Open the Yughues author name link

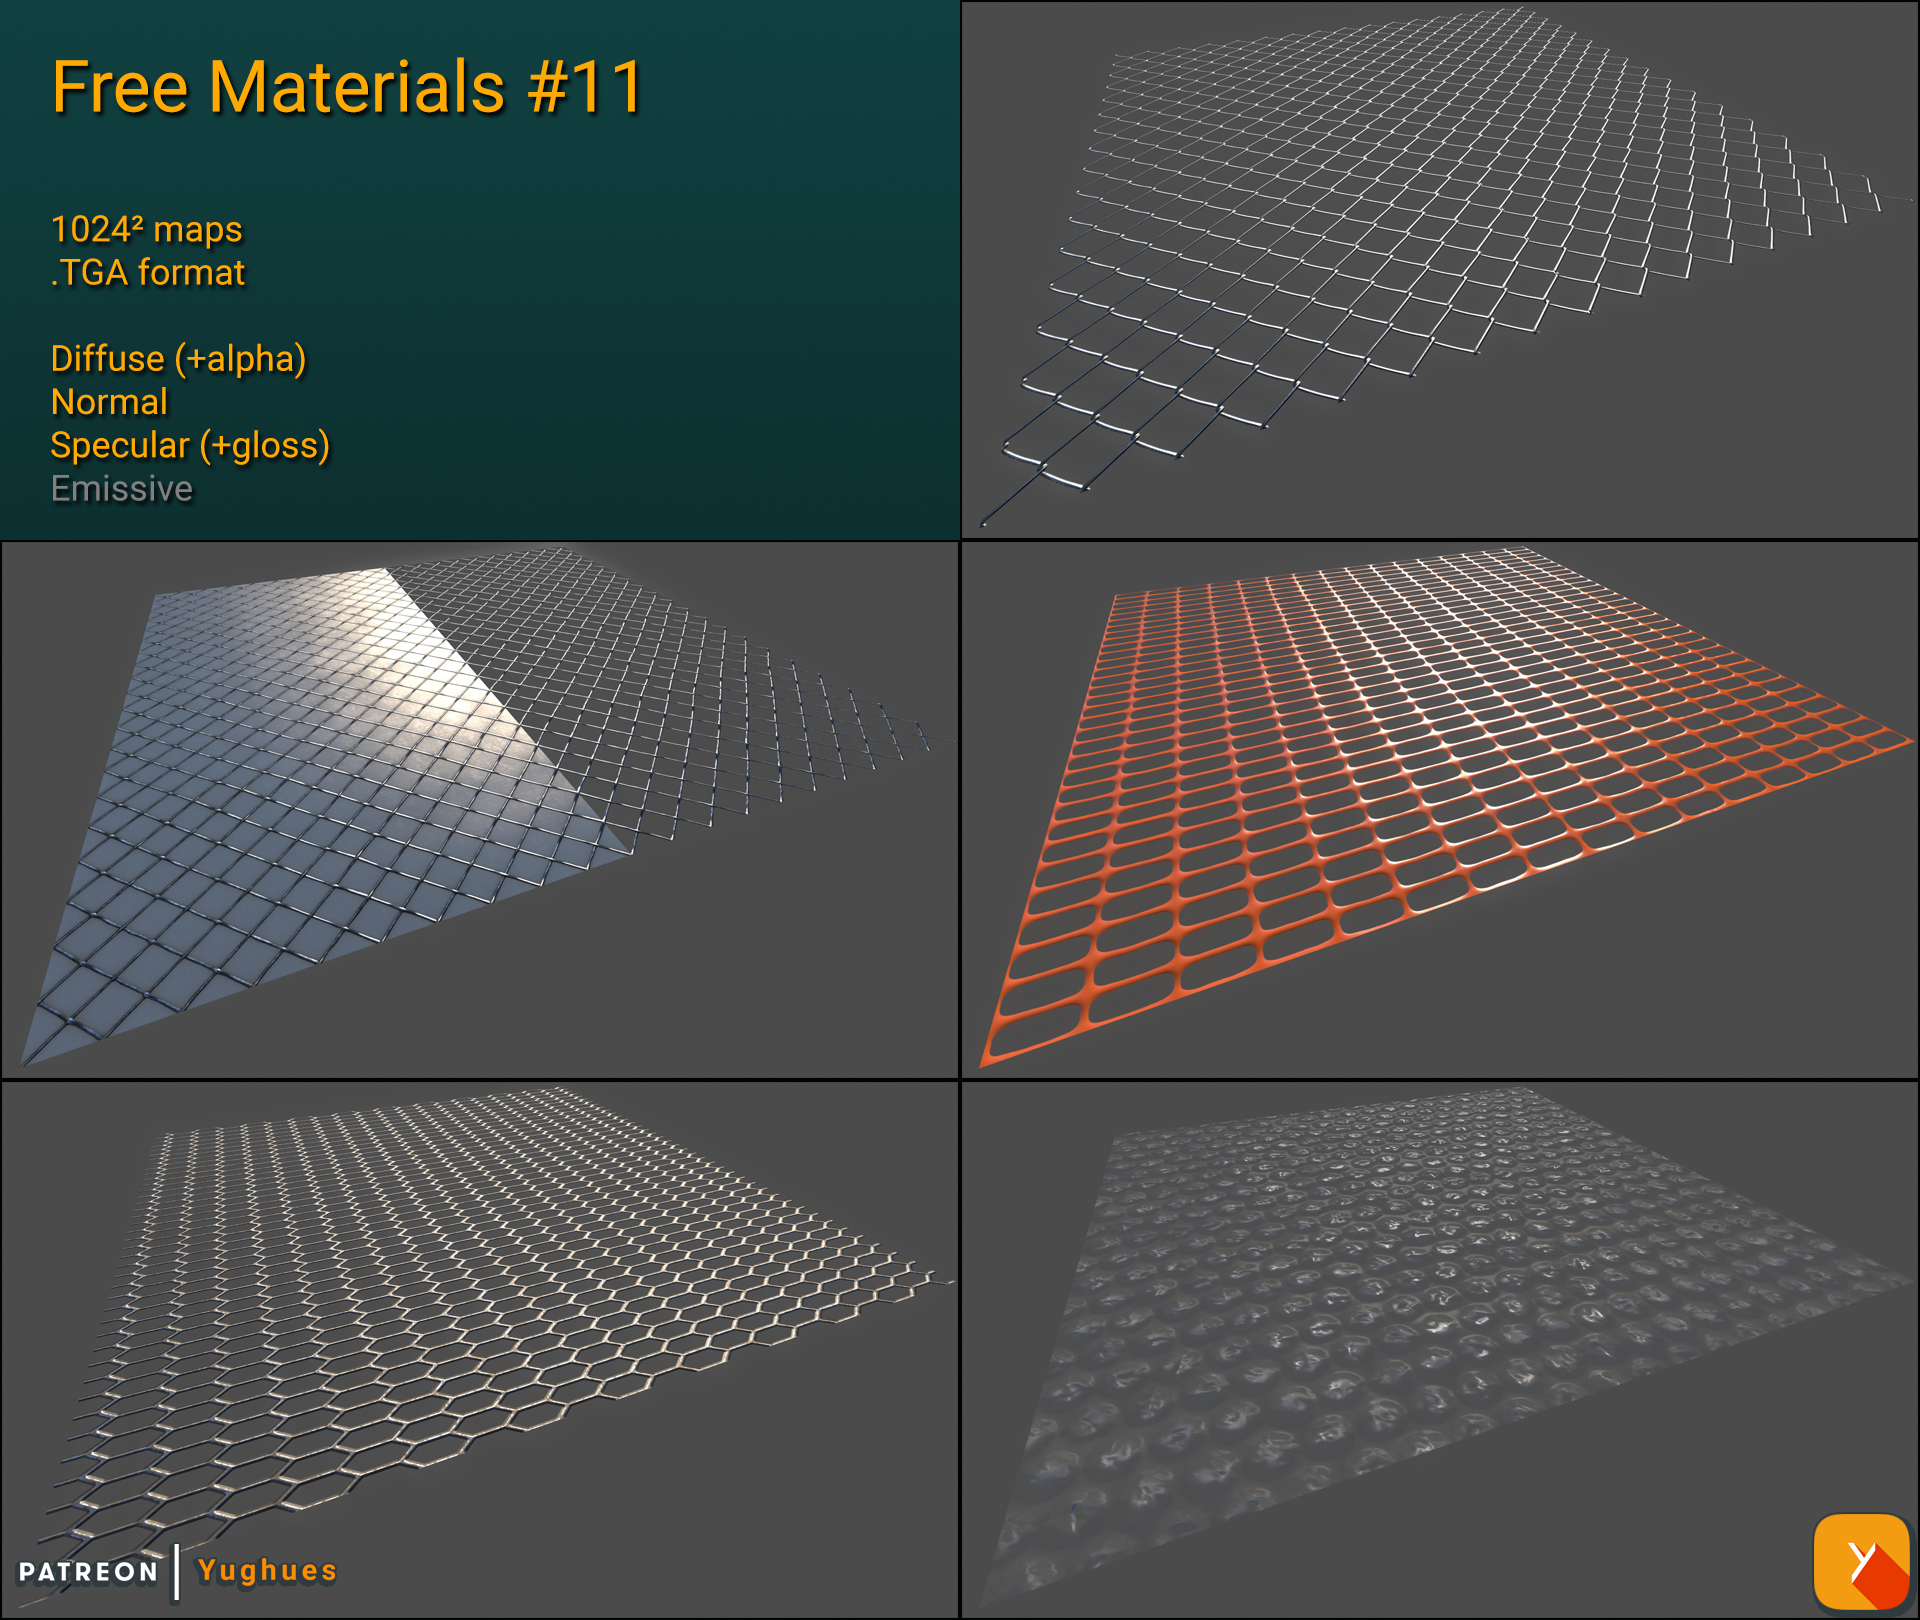click(x=265, y=1571)
